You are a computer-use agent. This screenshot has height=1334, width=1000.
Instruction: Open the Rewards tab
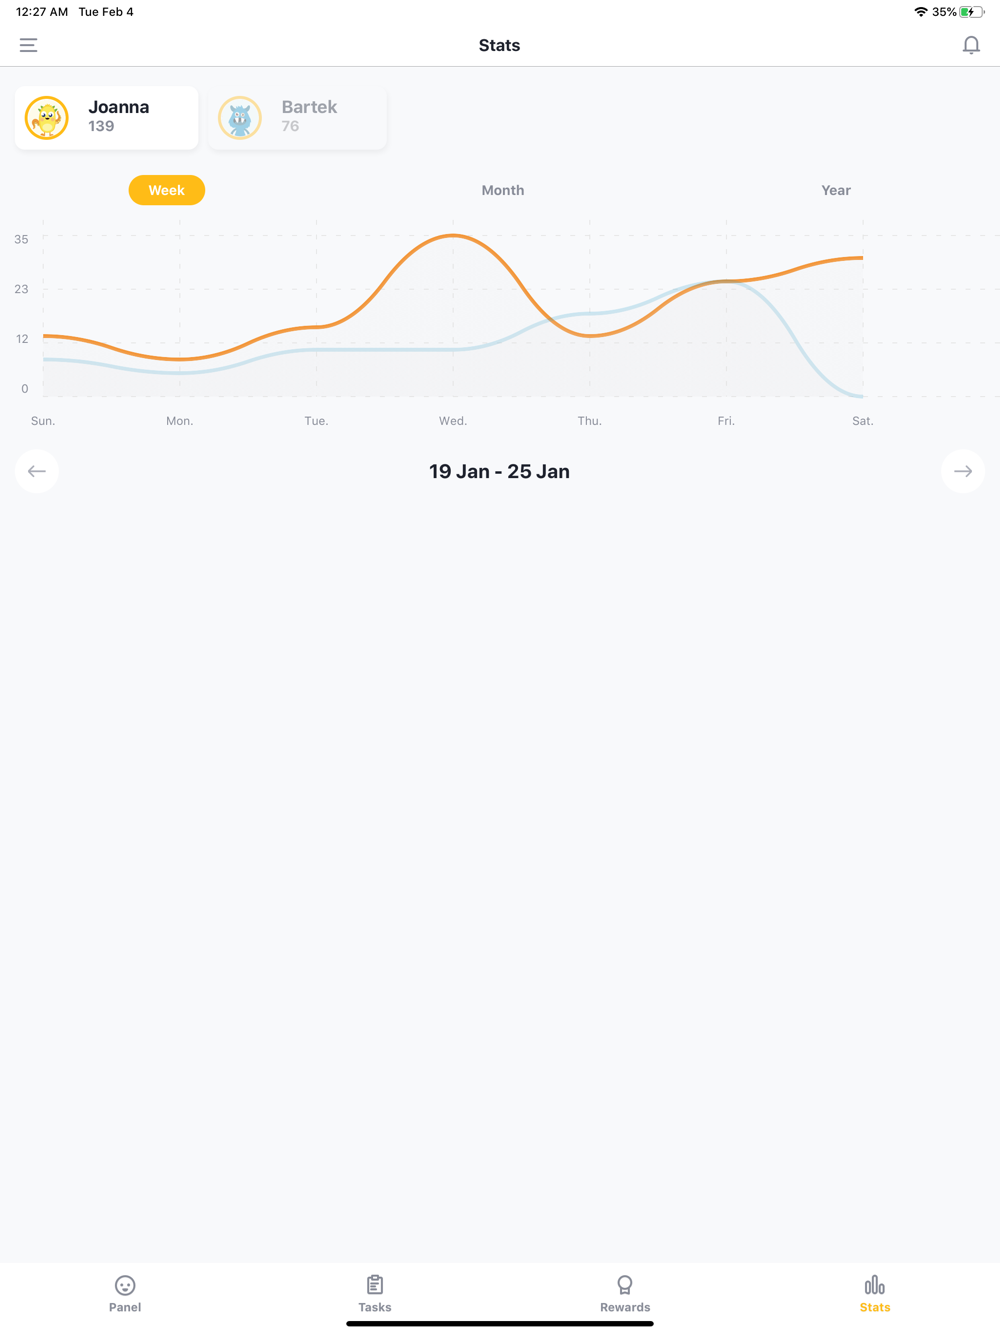(625, 1294)
